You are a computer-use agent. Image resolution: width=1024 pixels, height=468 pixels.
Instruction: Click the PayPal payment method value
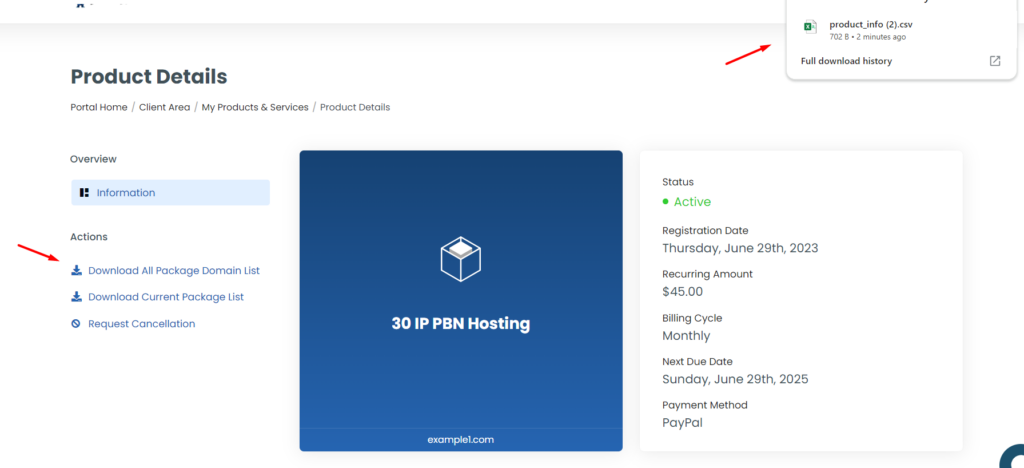point(682,423)
